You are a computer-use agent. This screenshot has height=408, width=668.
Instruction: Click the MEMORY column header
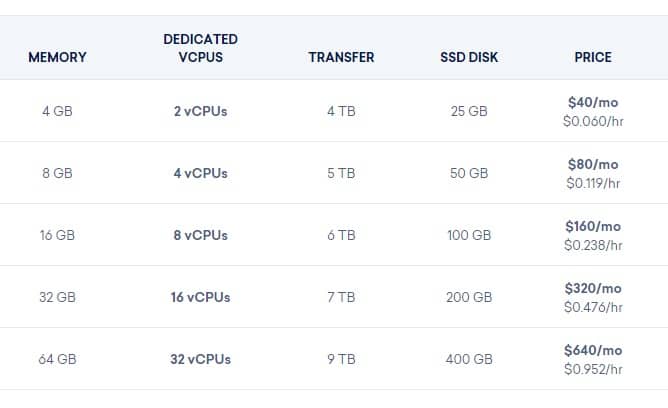click(58, 57)
